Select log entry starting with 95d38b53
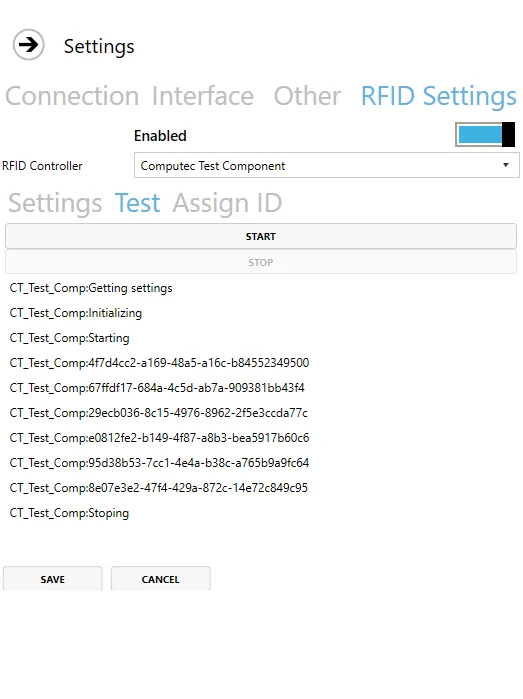 click(x=159, y=463)
